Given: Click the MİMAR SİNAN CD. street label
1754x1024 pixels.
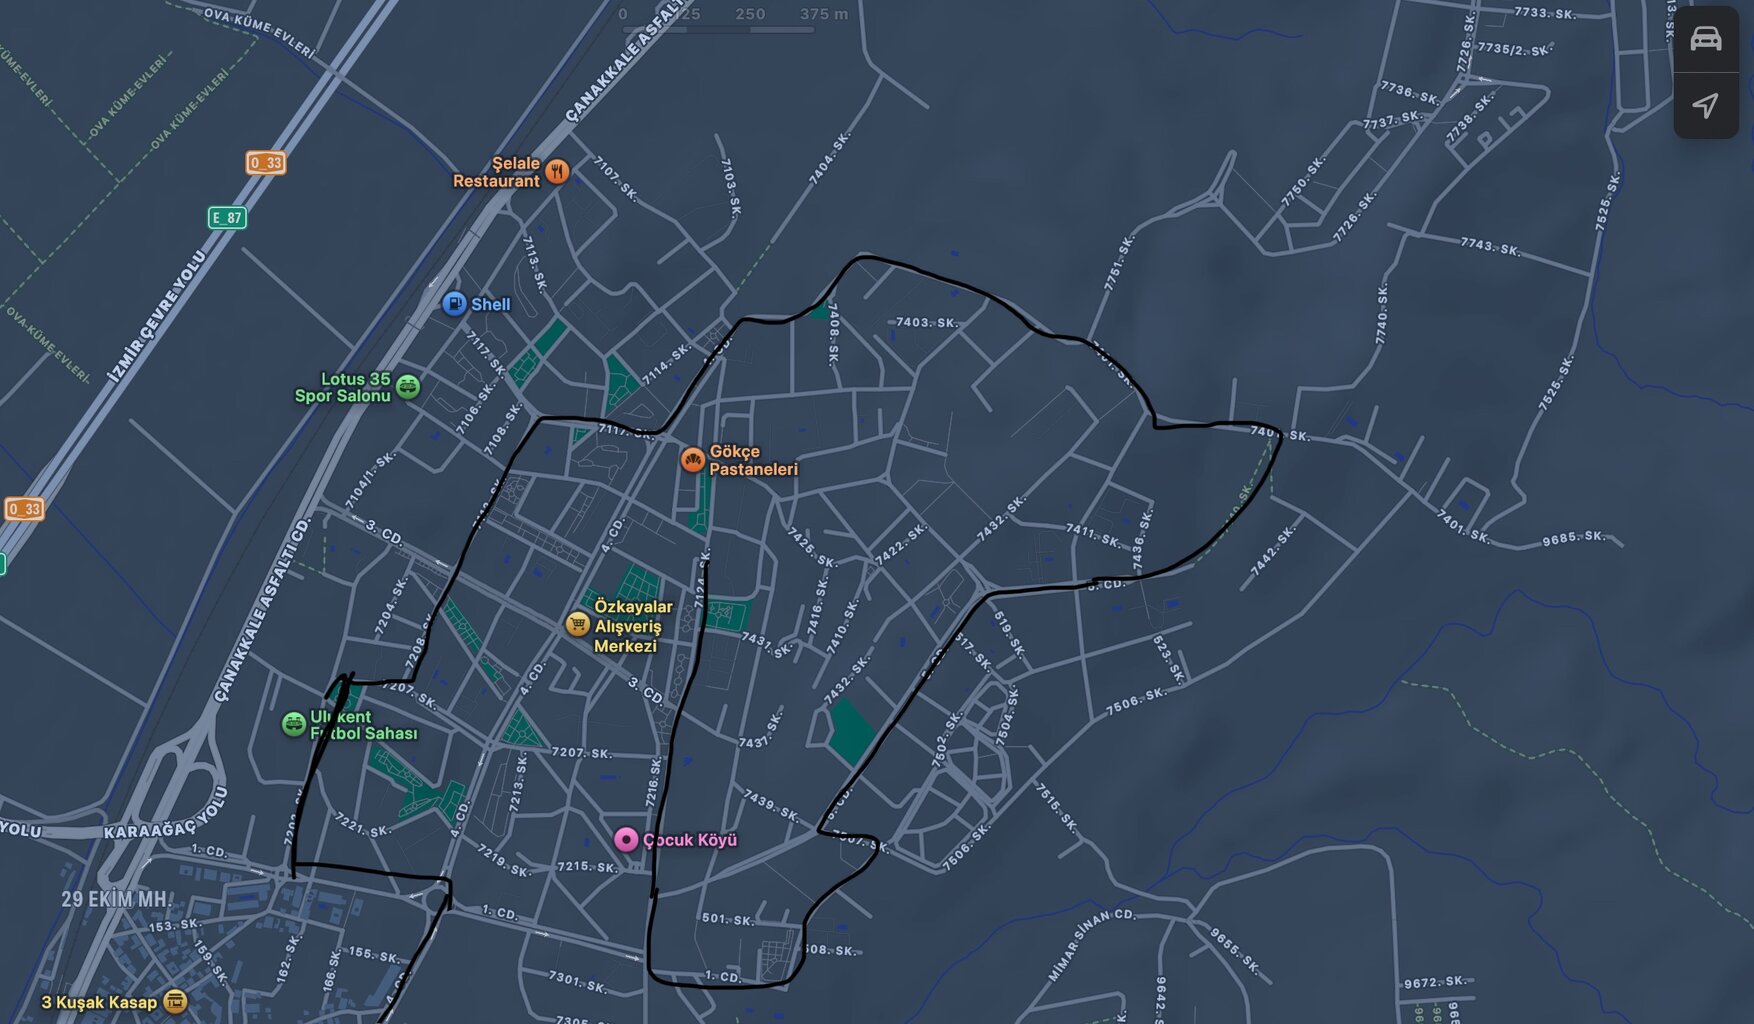Looking at the screenshot, I should 1091,945.
